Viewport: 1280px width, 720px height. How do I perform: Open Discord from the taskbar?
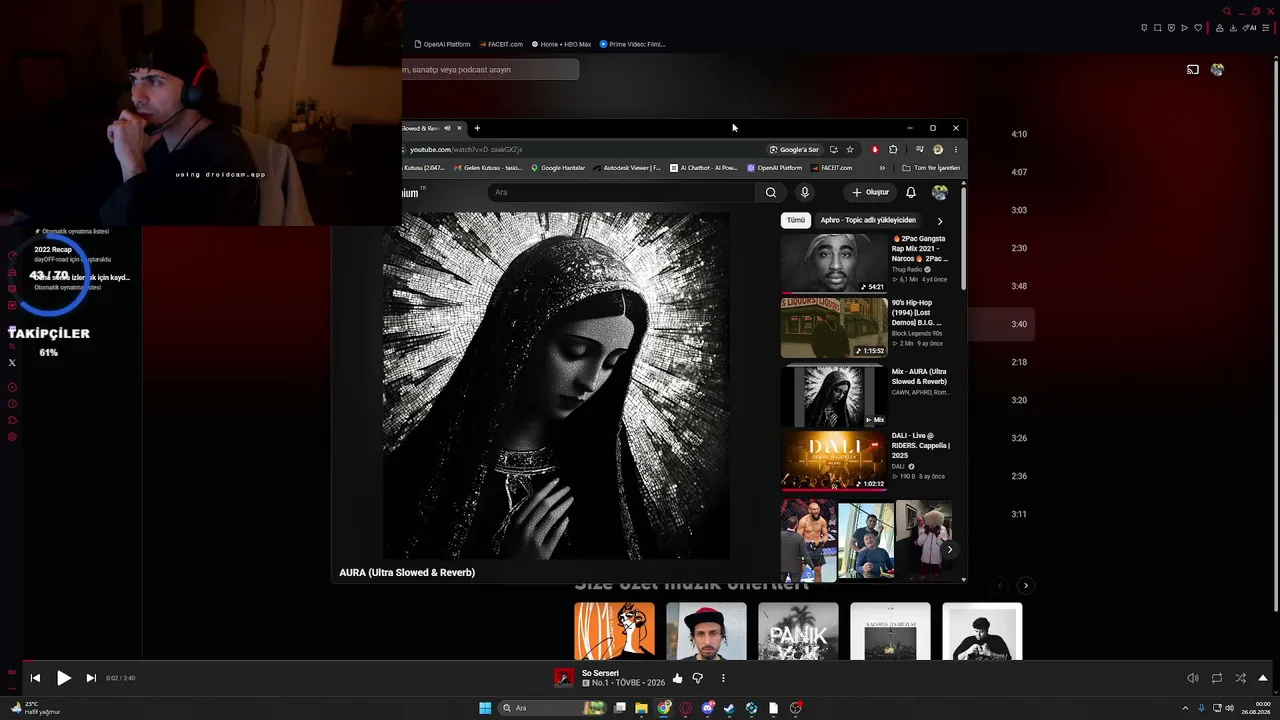(708, 708)
